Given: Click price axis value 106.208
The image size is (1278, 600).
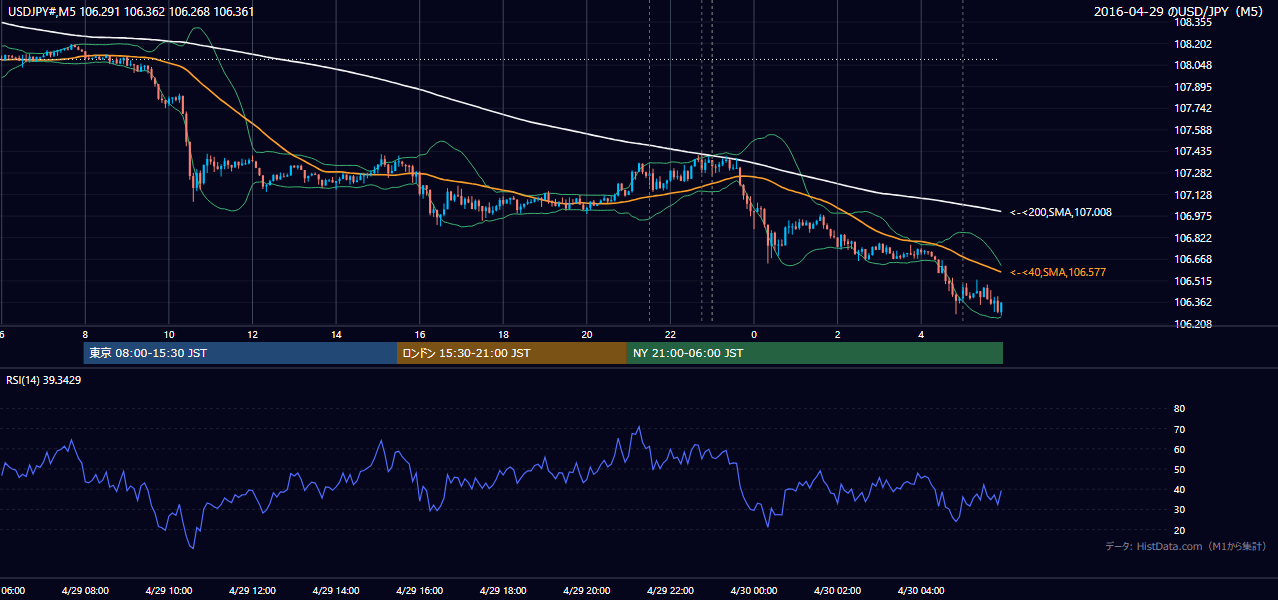Looking at the screenshot, I should 1193,324.
